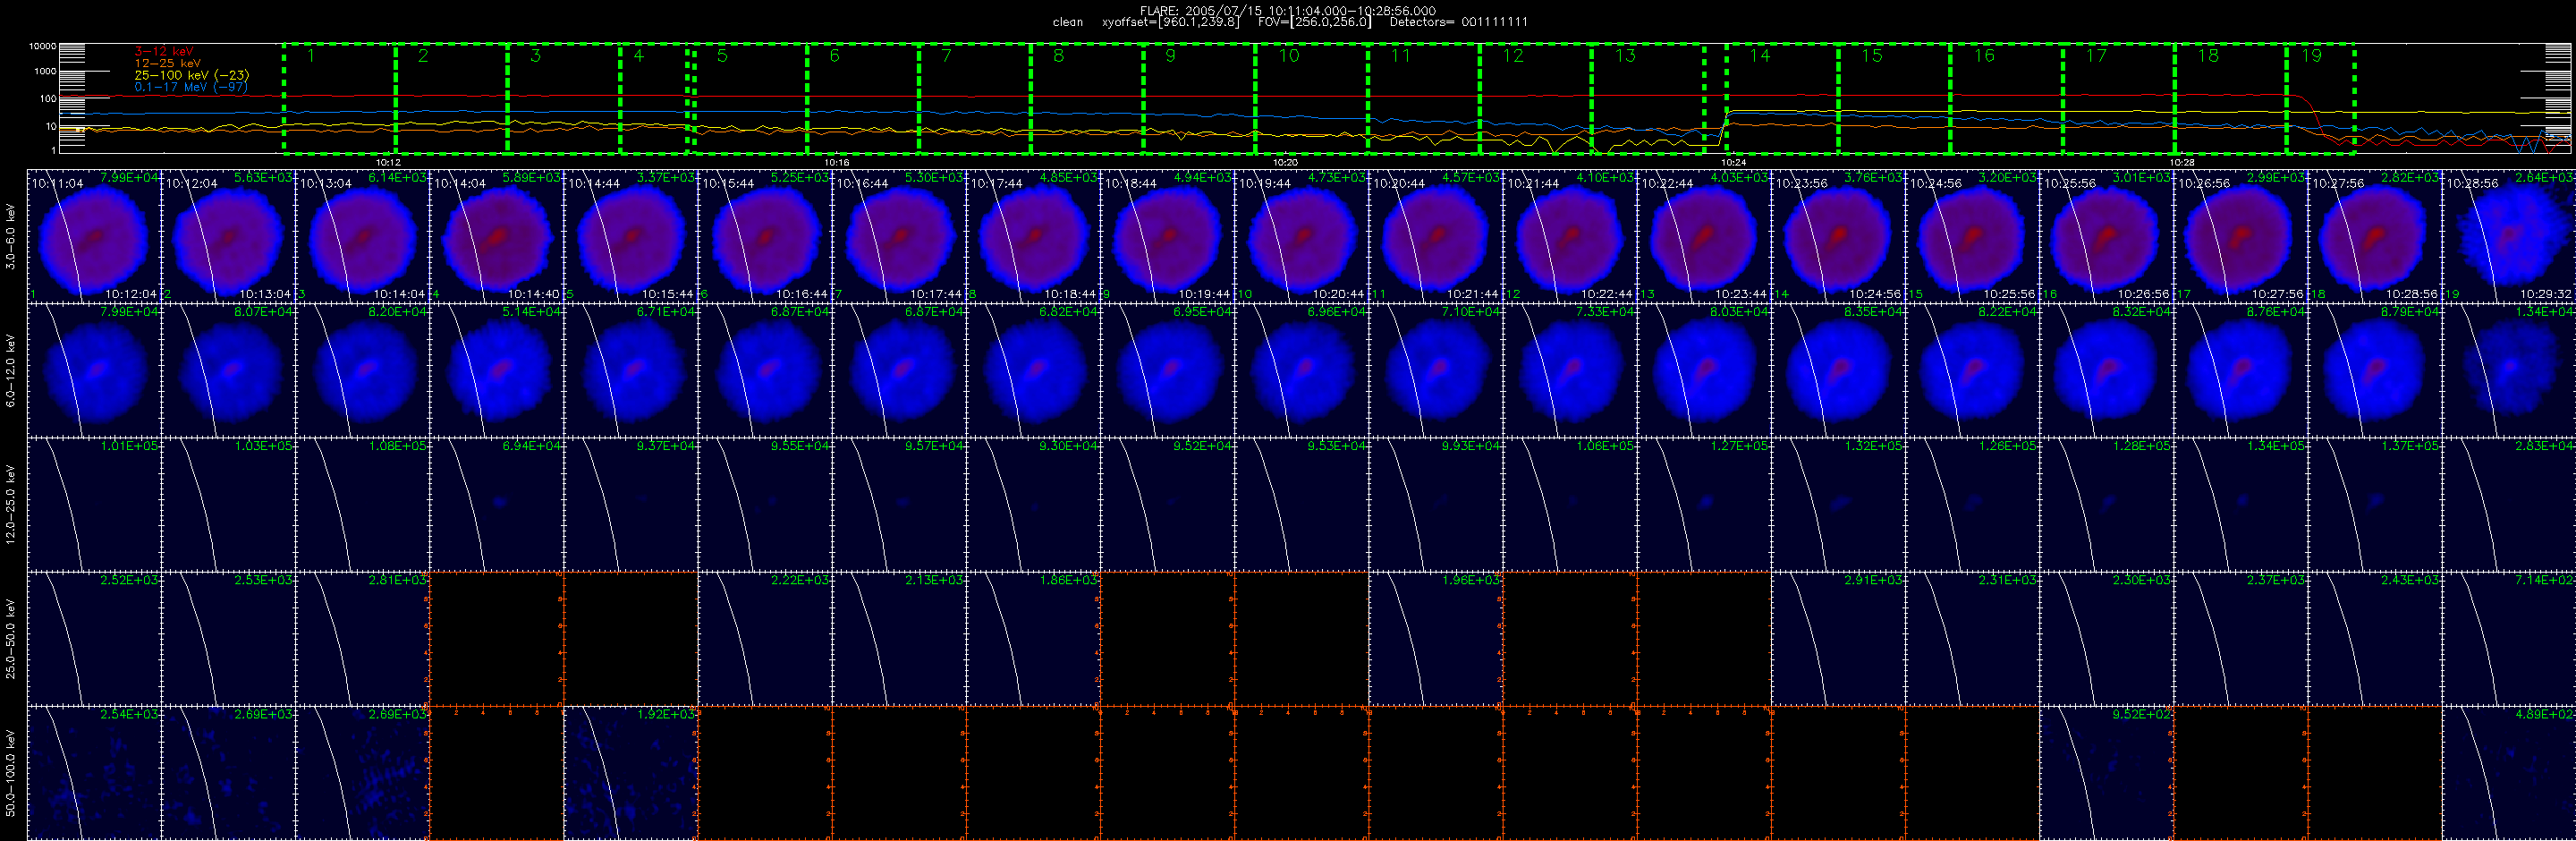The image size is (2576, 841).
Task: Click the '12.0-25.0 keV' row label
Action: (x=11, y=504)
